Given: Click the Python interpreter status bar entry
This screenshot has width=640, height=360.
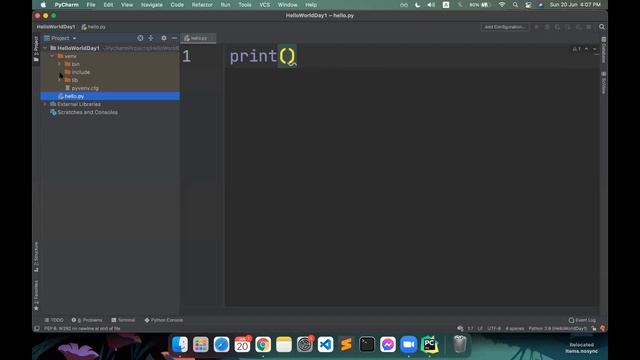Looking at the screenshot, I should pos(558,329).
